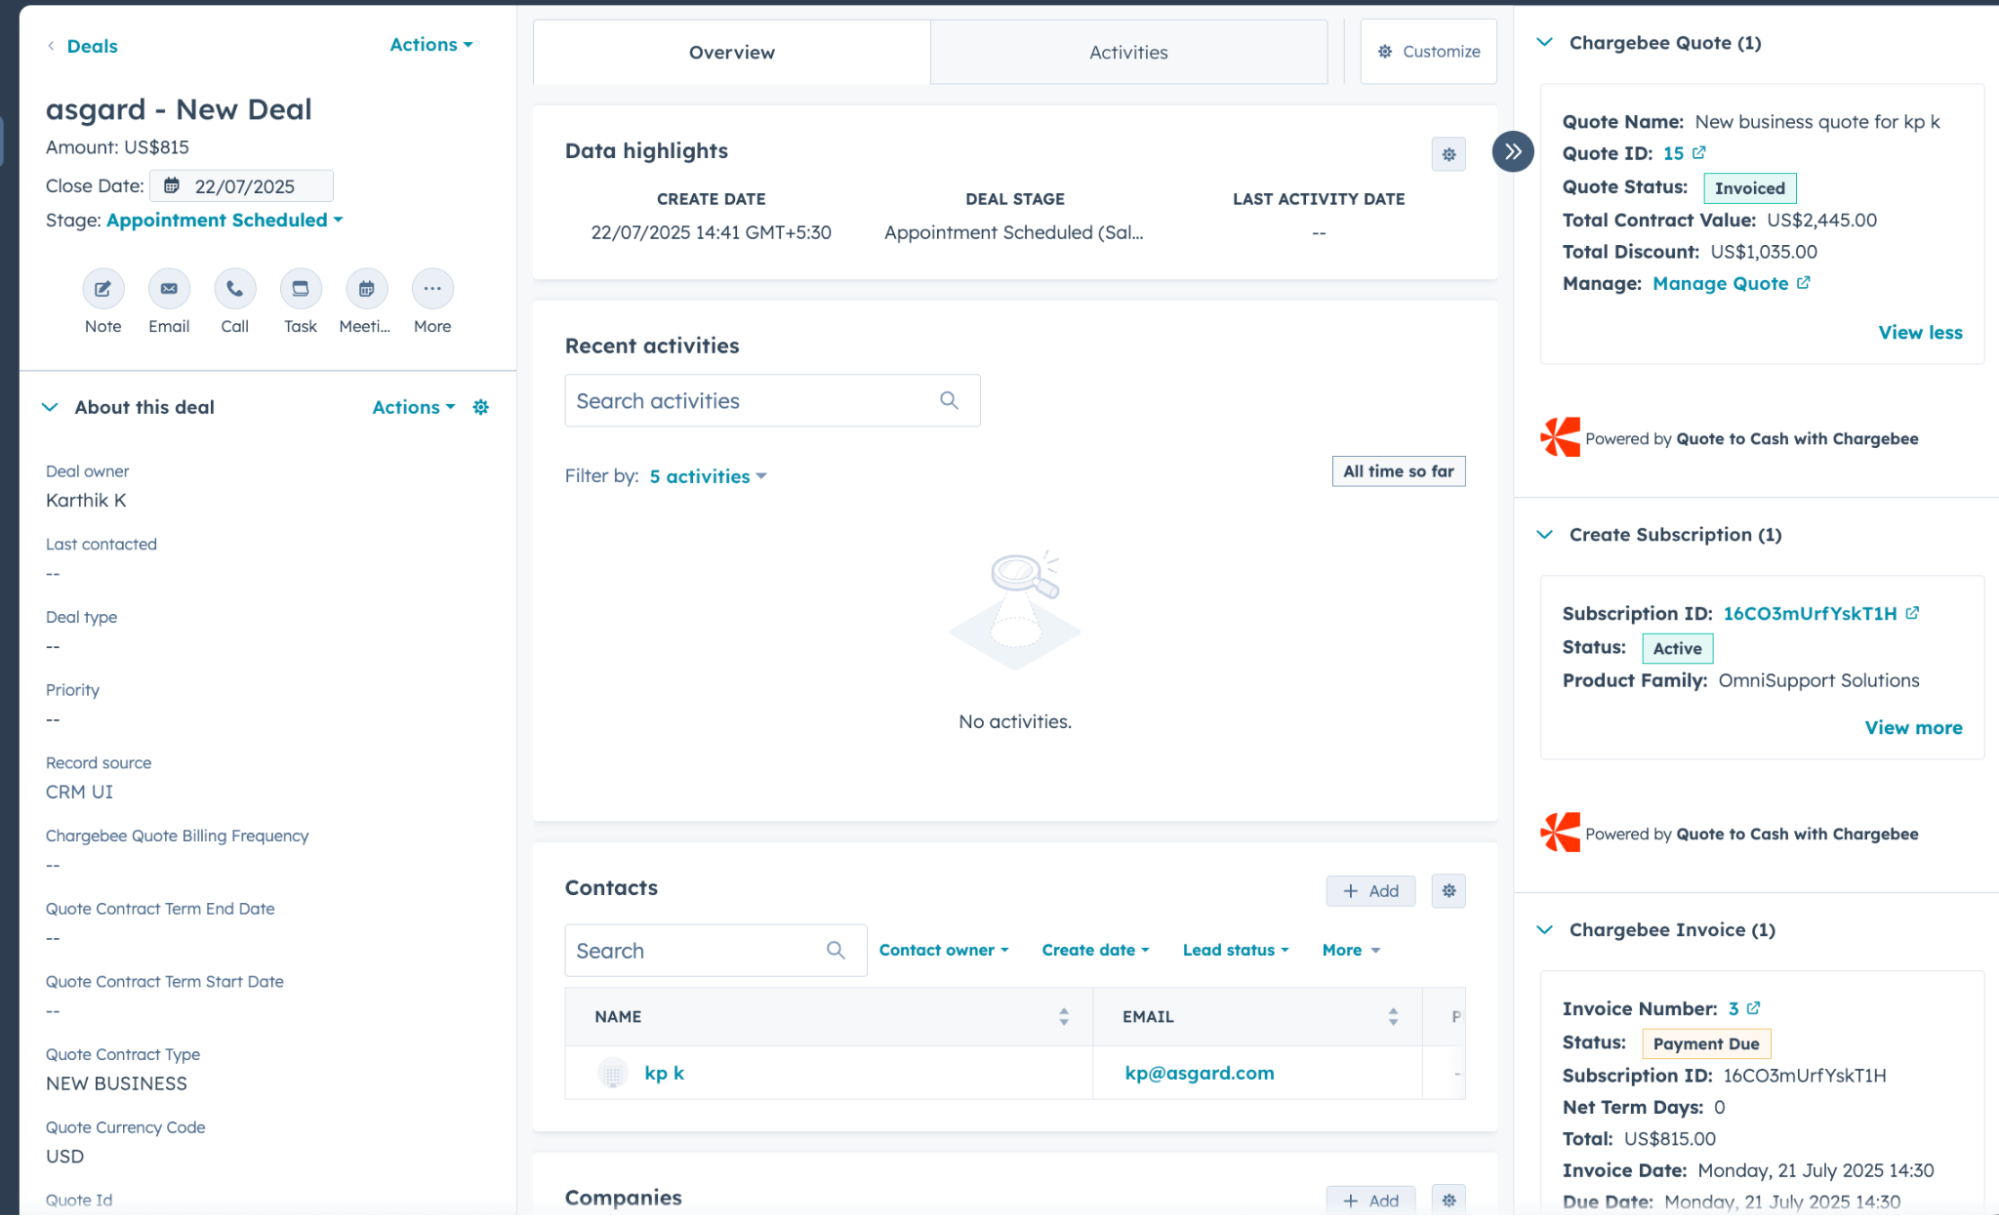Image resolution: width=1999 pixels, height=1216 pixels.
Task: Collapse the right sidebar with double-arrow icon
Action: tap(1513, 152)
